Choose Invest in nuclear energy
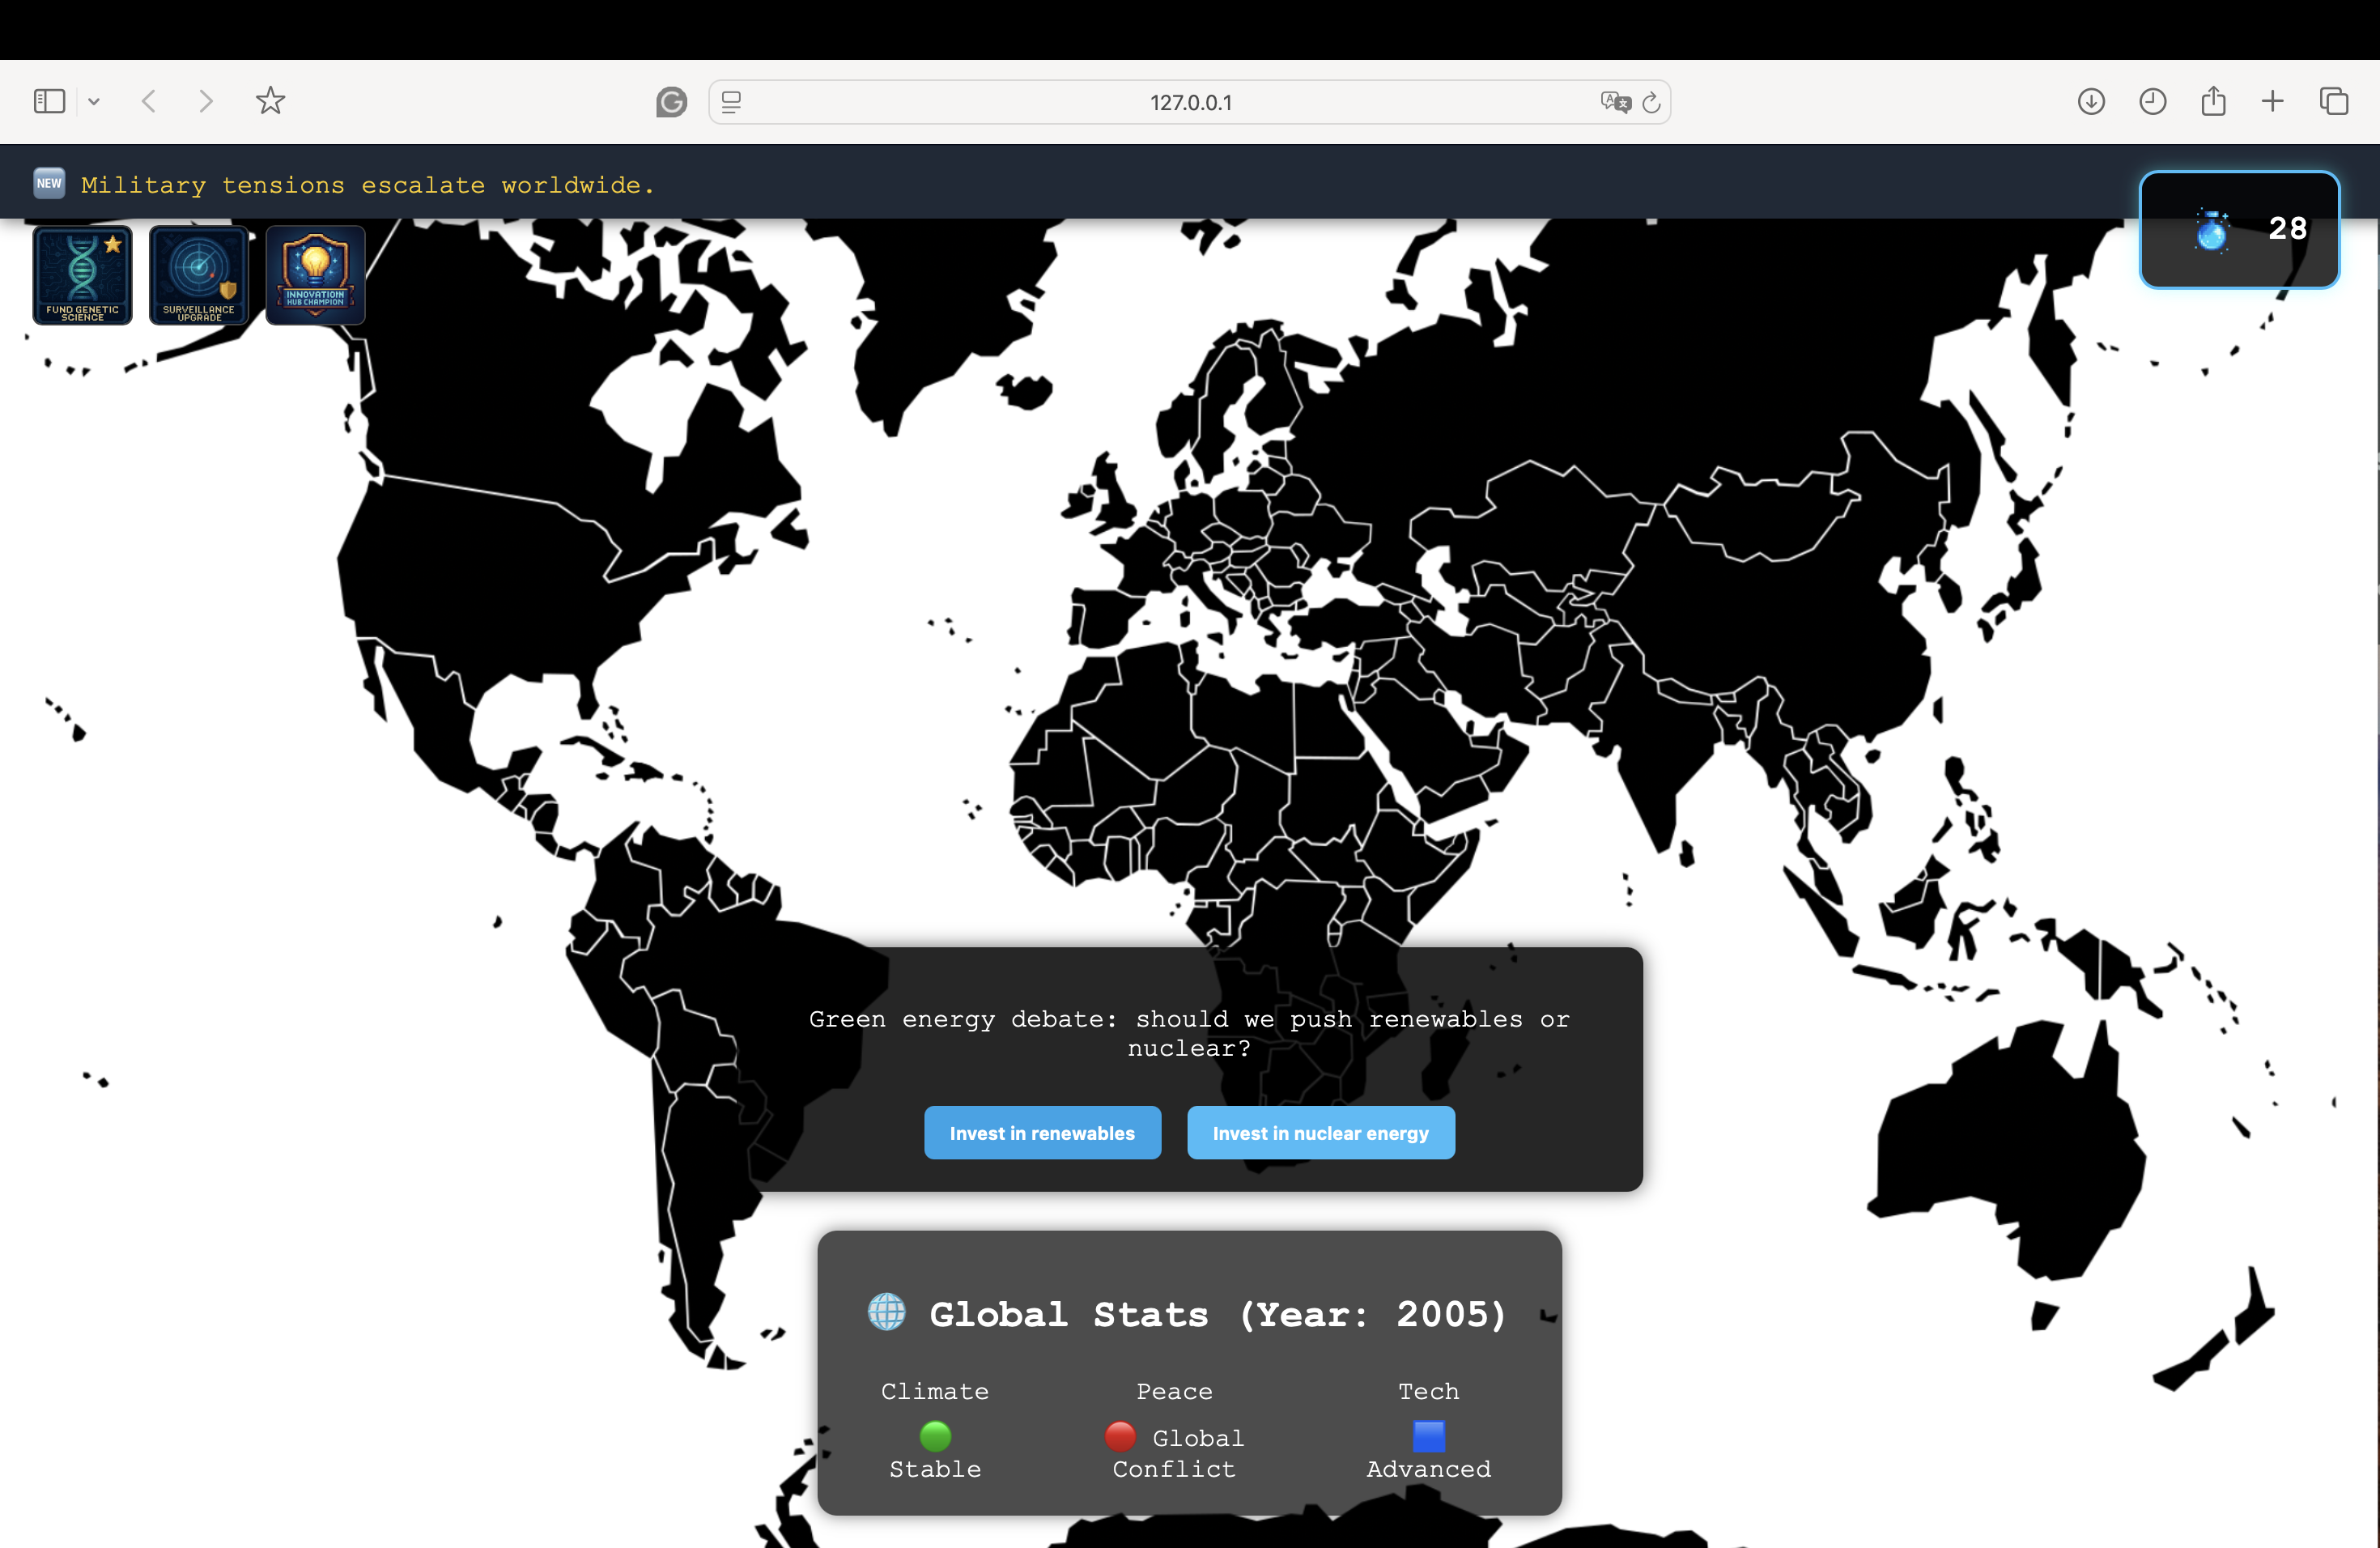The width and height of the screenshot is (2380, 1548). 1320,1133
